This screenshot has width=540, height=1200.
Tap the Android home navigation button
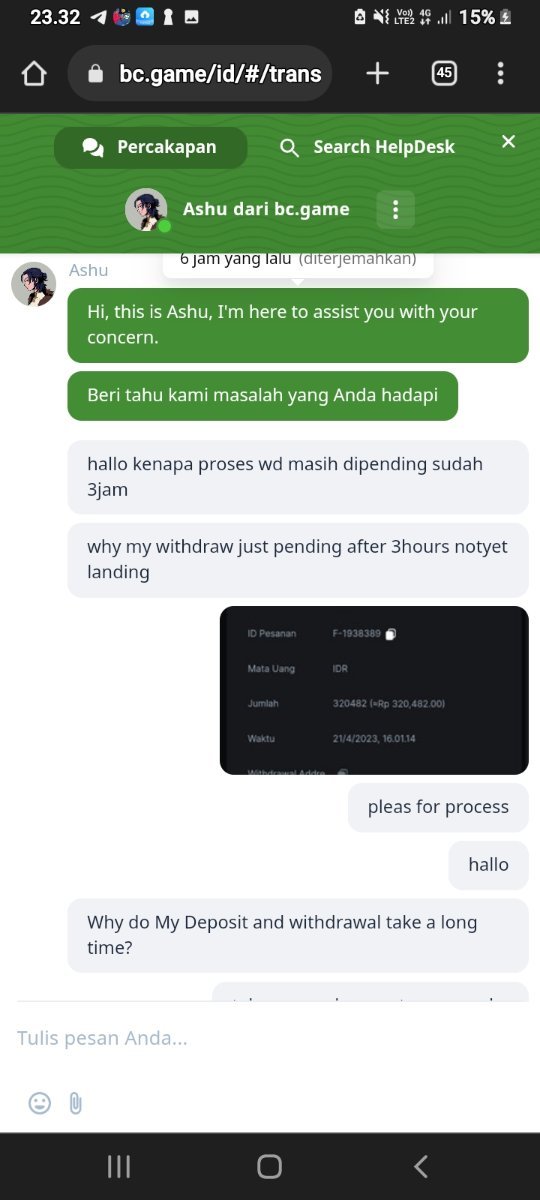[269, 1166]
